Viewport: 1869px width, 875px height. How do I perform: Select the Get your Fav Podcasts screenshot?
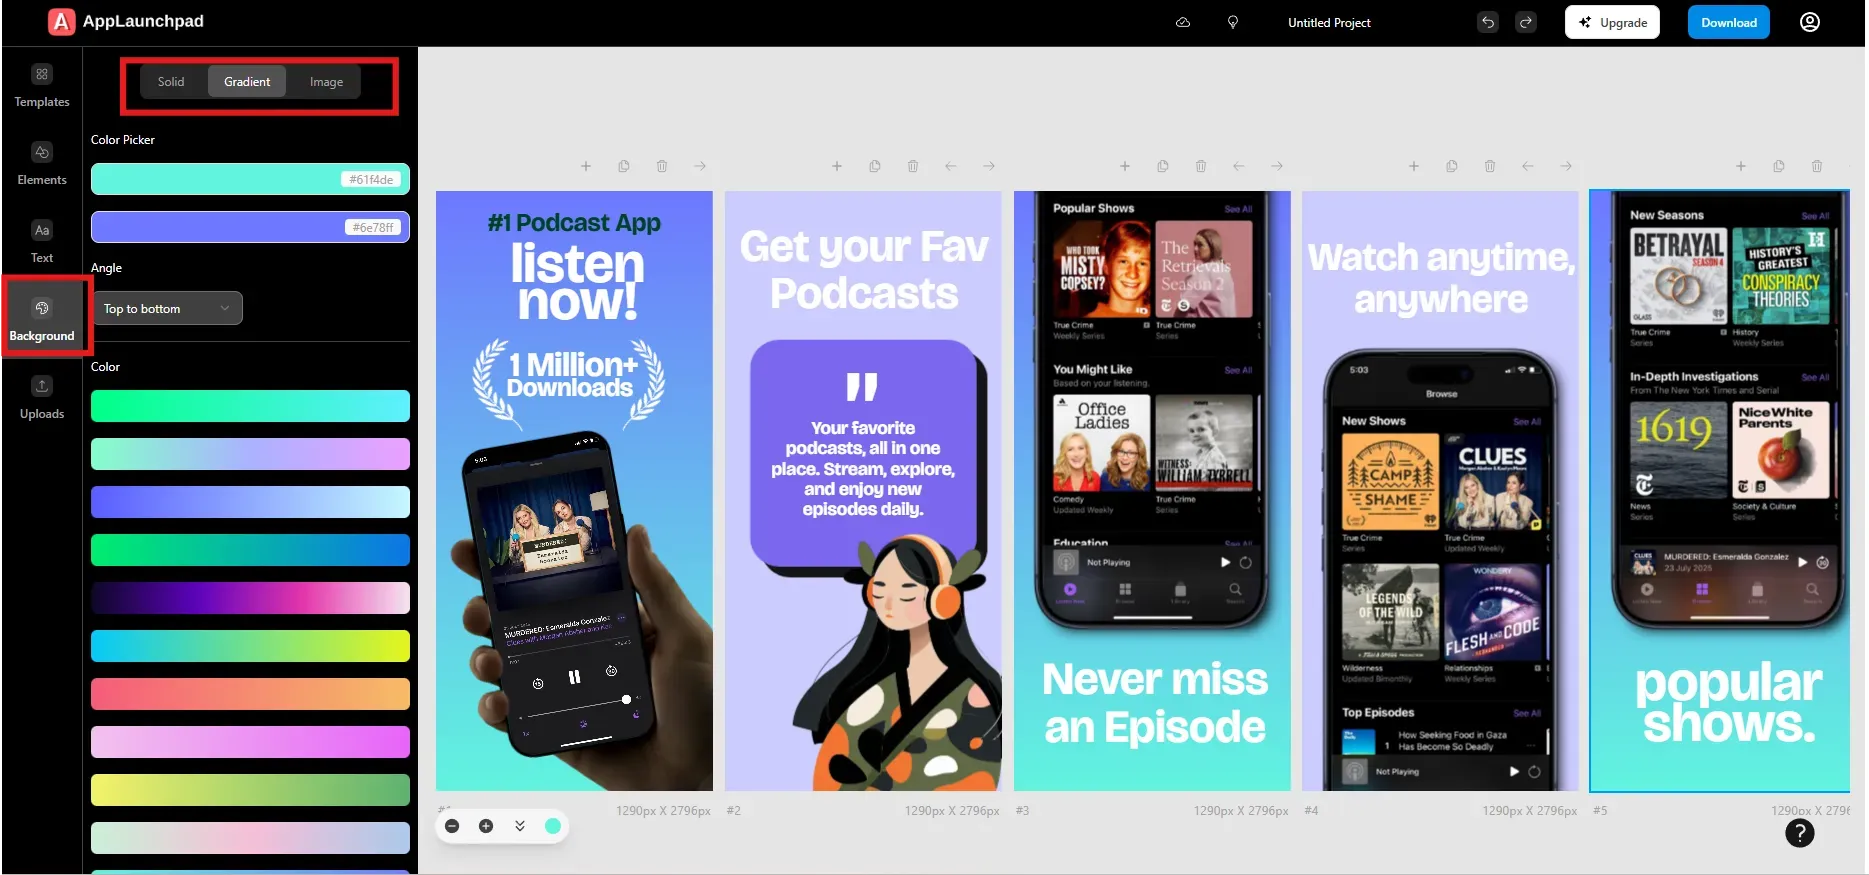pyautogui.click(x=863, y=491)
